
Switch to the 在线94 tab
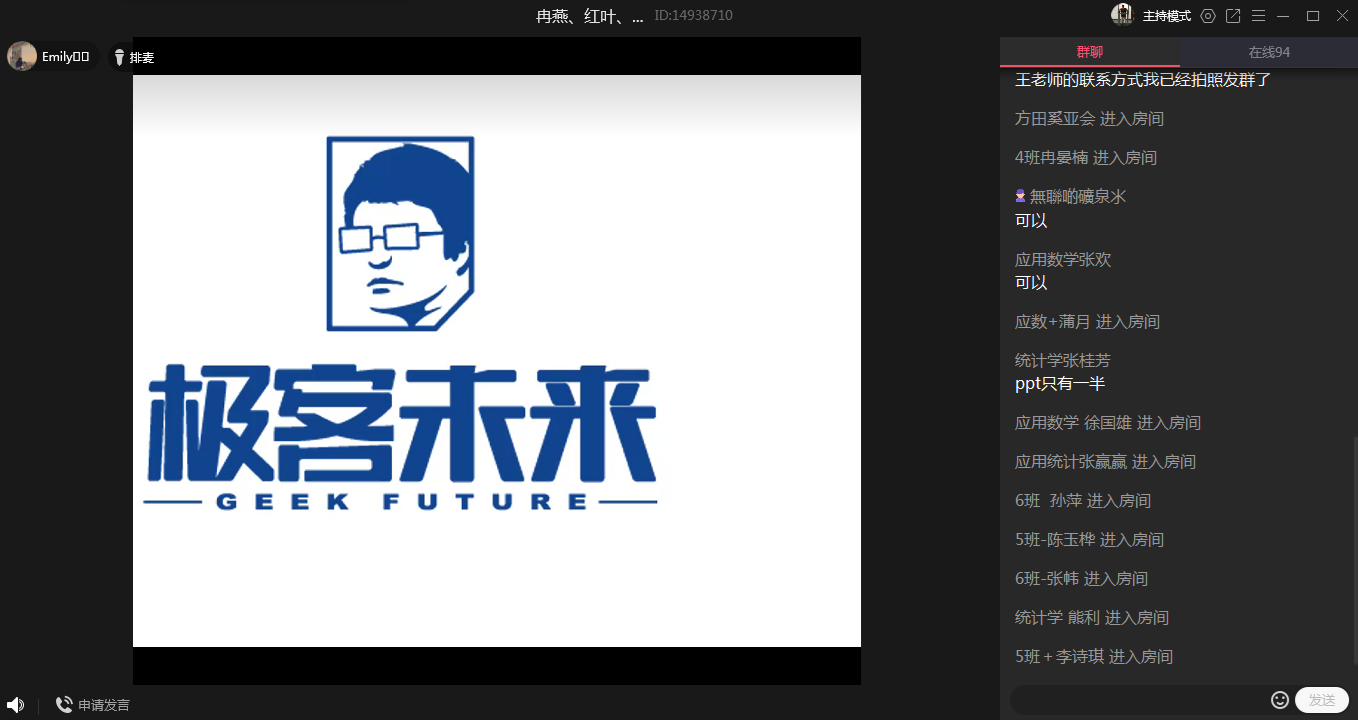[x=1268, y=52]
